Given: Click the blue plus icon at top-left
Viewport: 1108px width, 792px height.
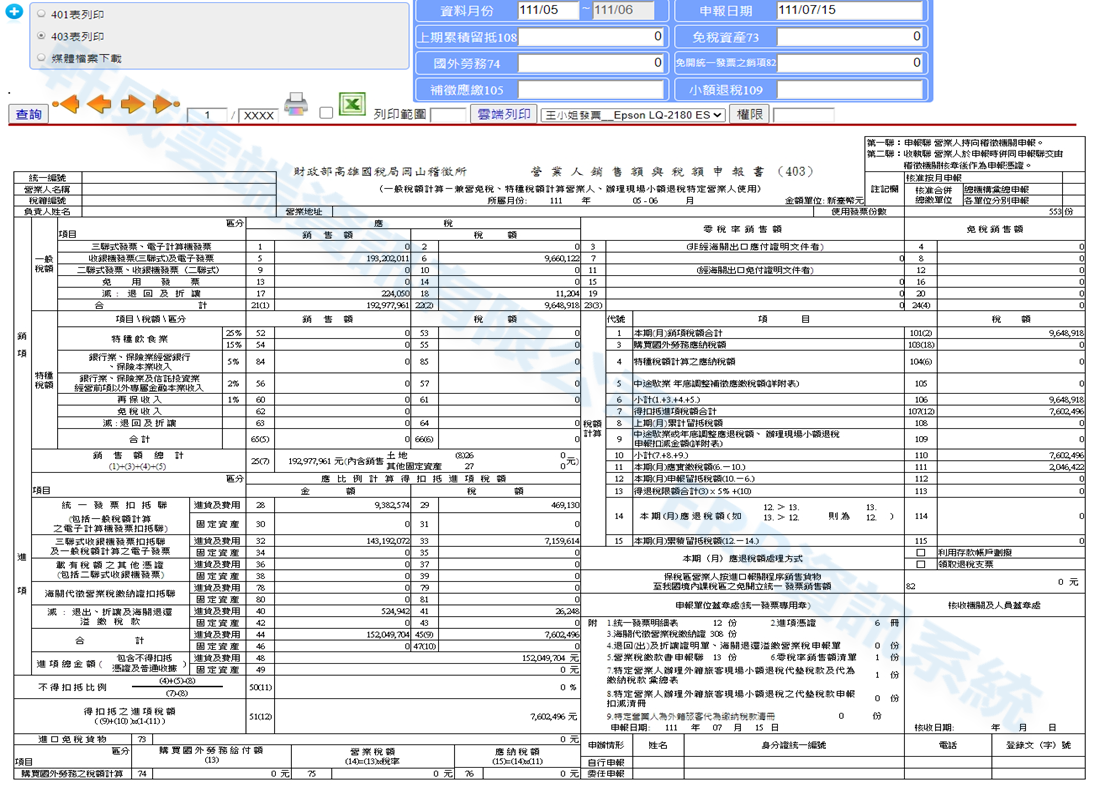Looking at the screenshot, I should click(13, 11).
